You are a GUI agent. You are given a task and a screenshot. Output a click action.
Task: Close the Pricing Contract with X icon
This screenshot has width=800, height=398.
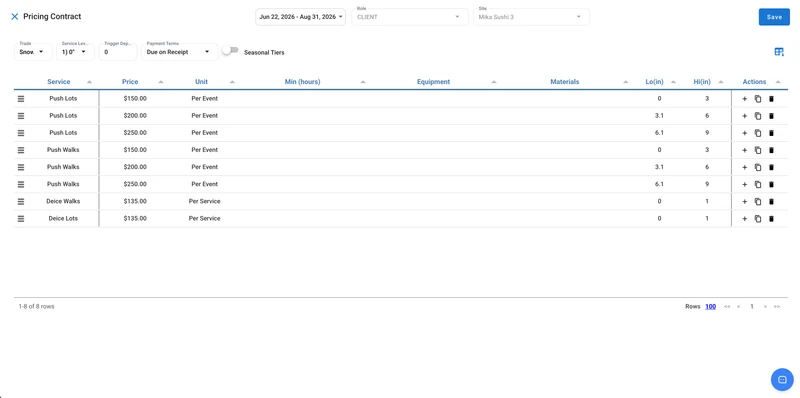[14, 16]
